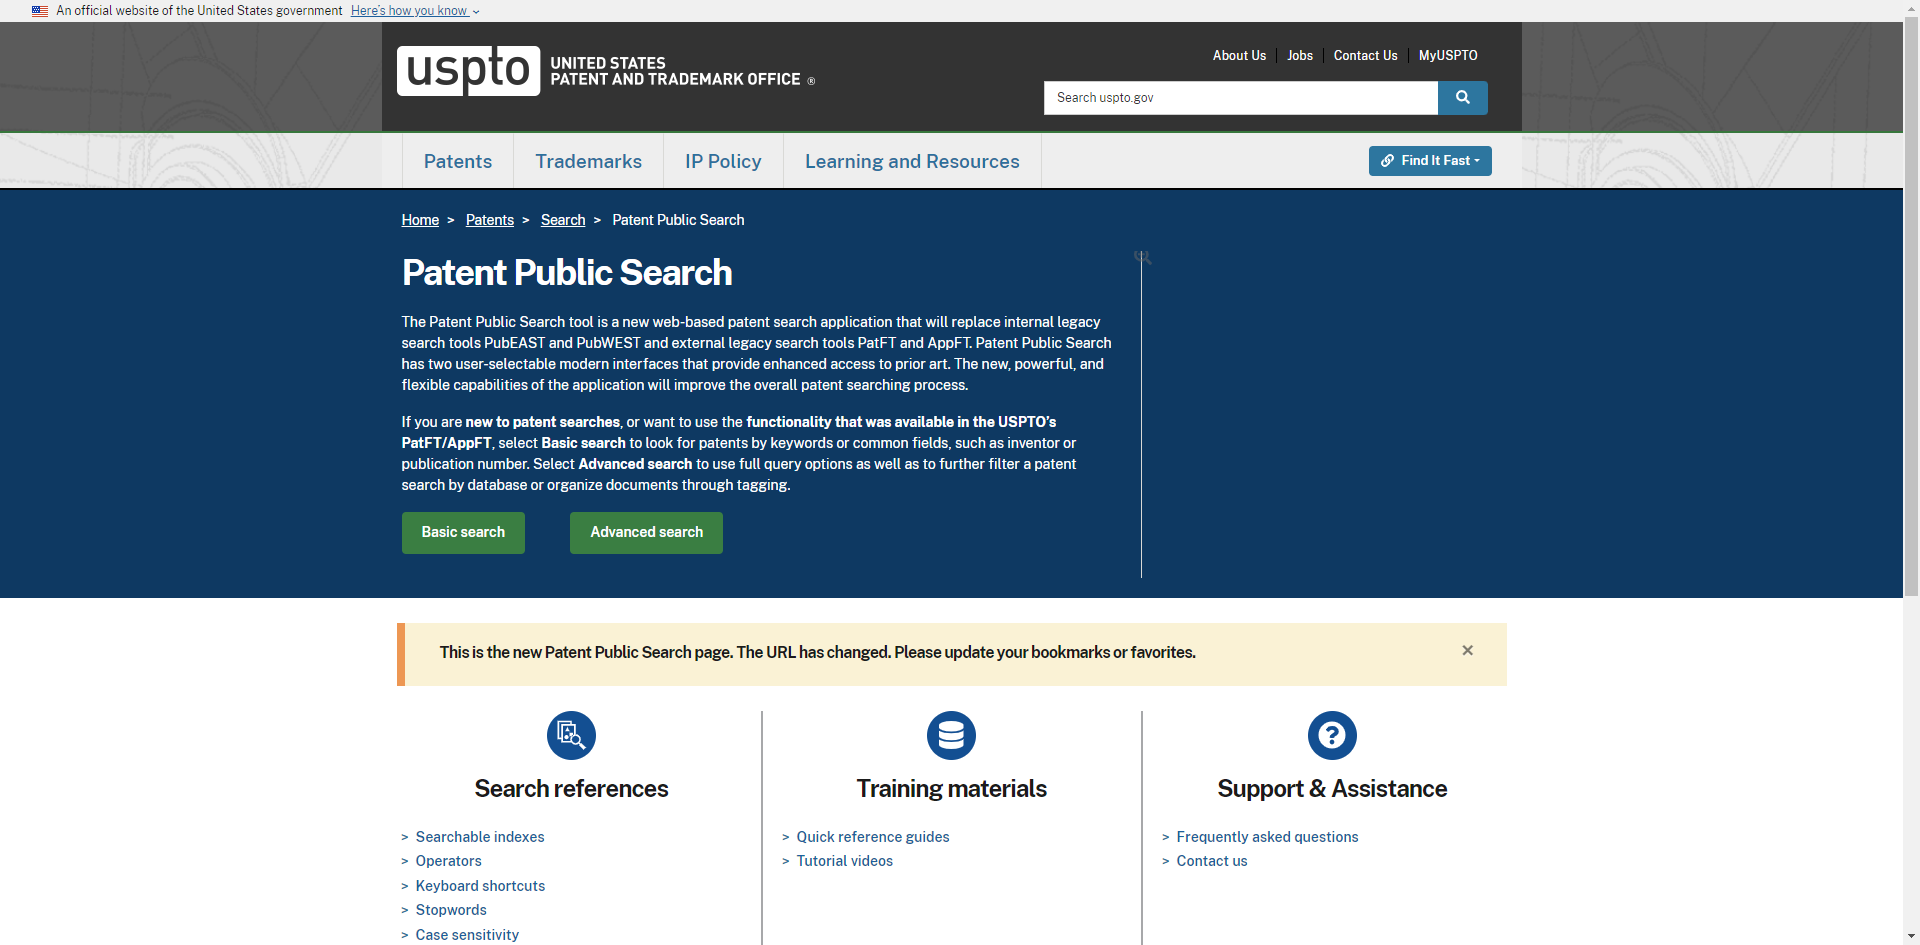Expand the Find It Fast dropdown

[1429, 161]
